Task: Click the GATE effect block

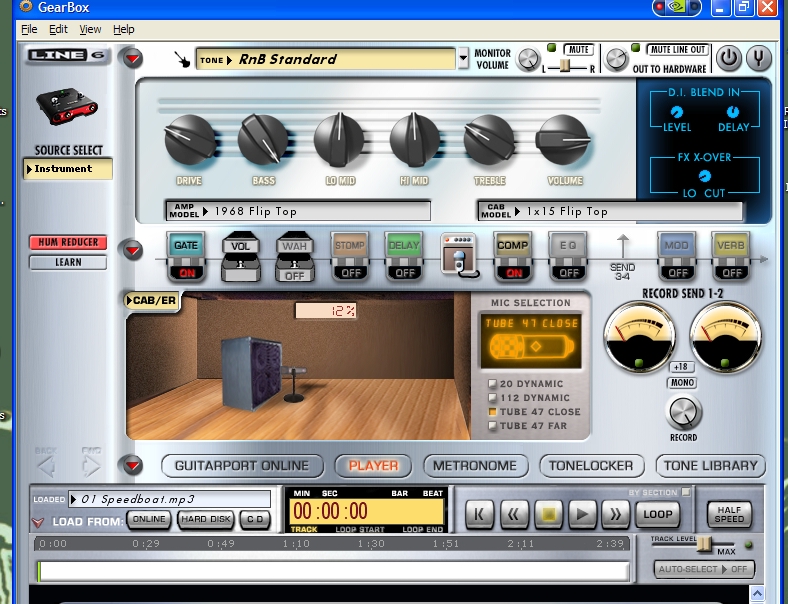Action: pyautogui.click(x=186, y=256)
